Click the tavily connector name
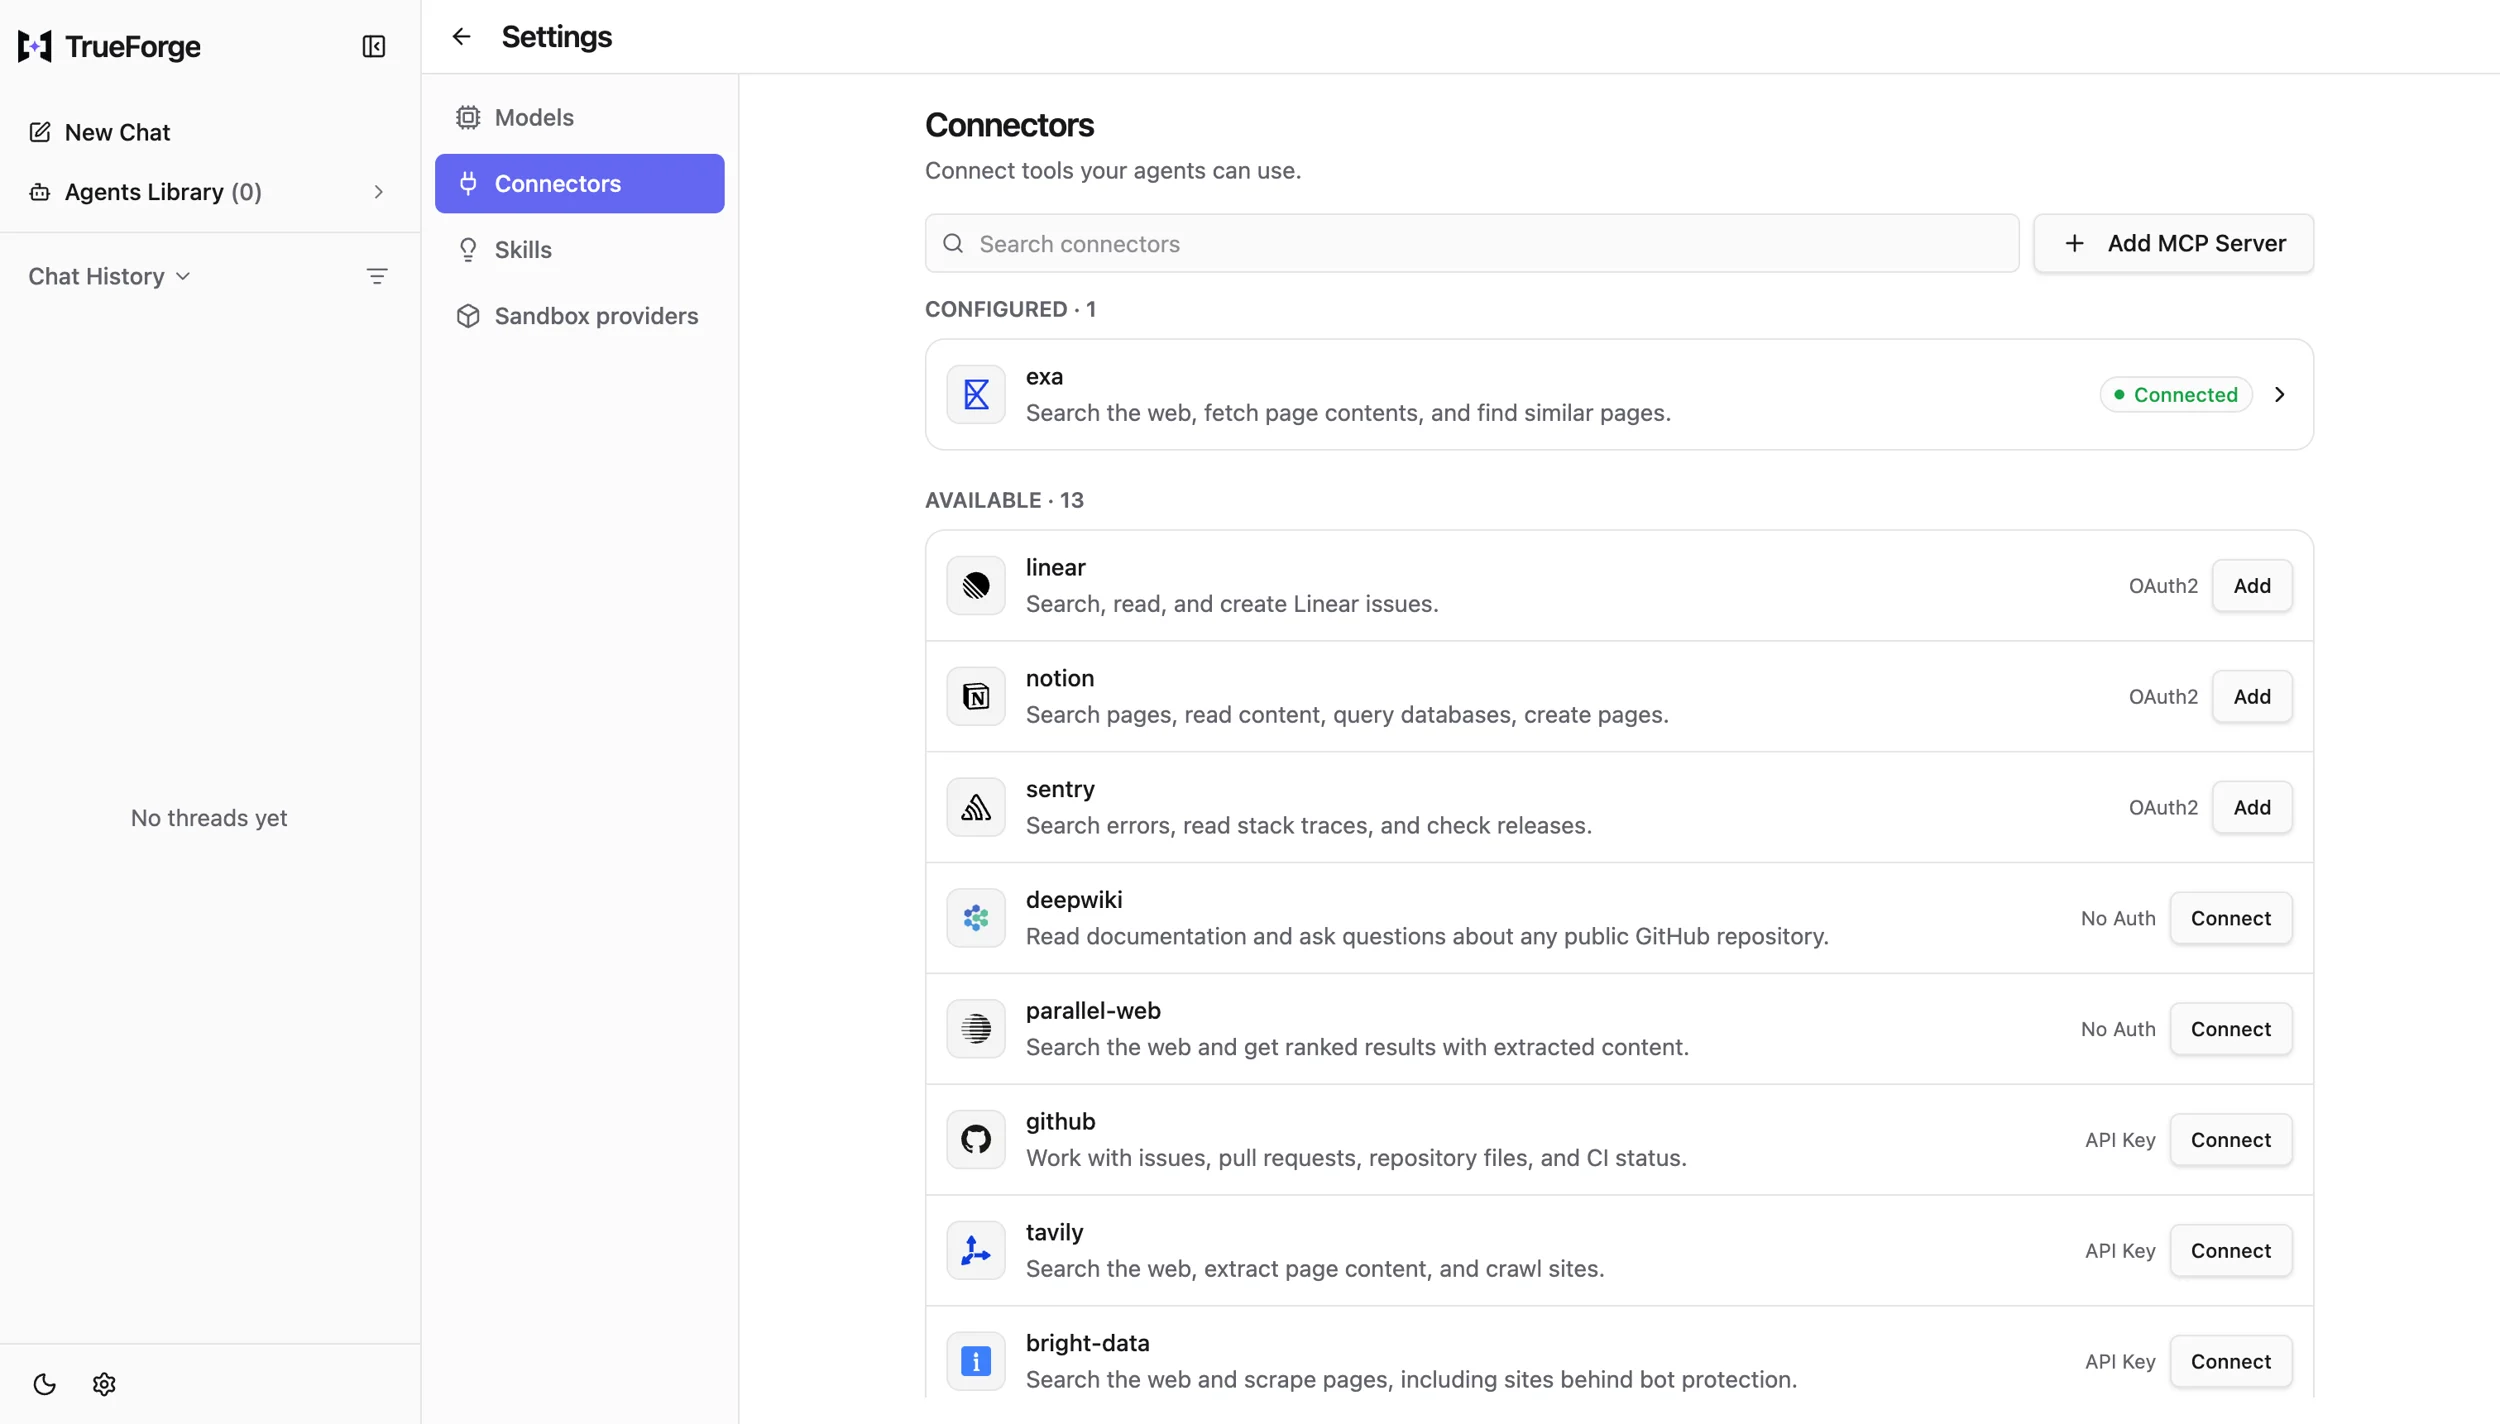 click(x=1054, y=1232)
